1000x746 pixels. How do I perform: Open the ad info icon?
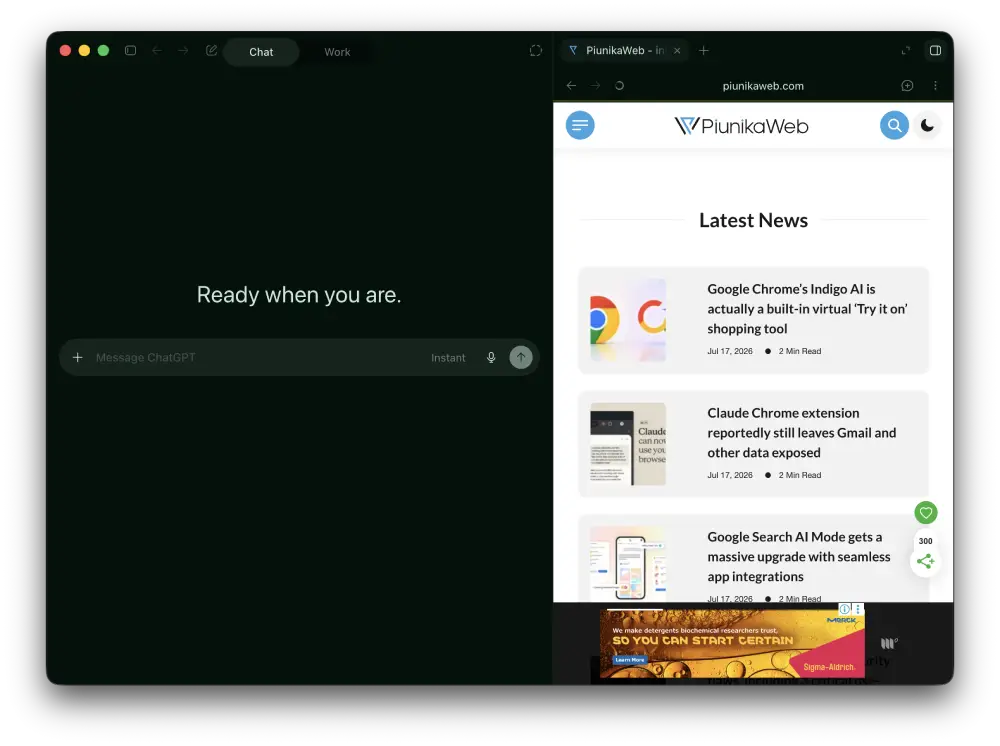point(844,609)
